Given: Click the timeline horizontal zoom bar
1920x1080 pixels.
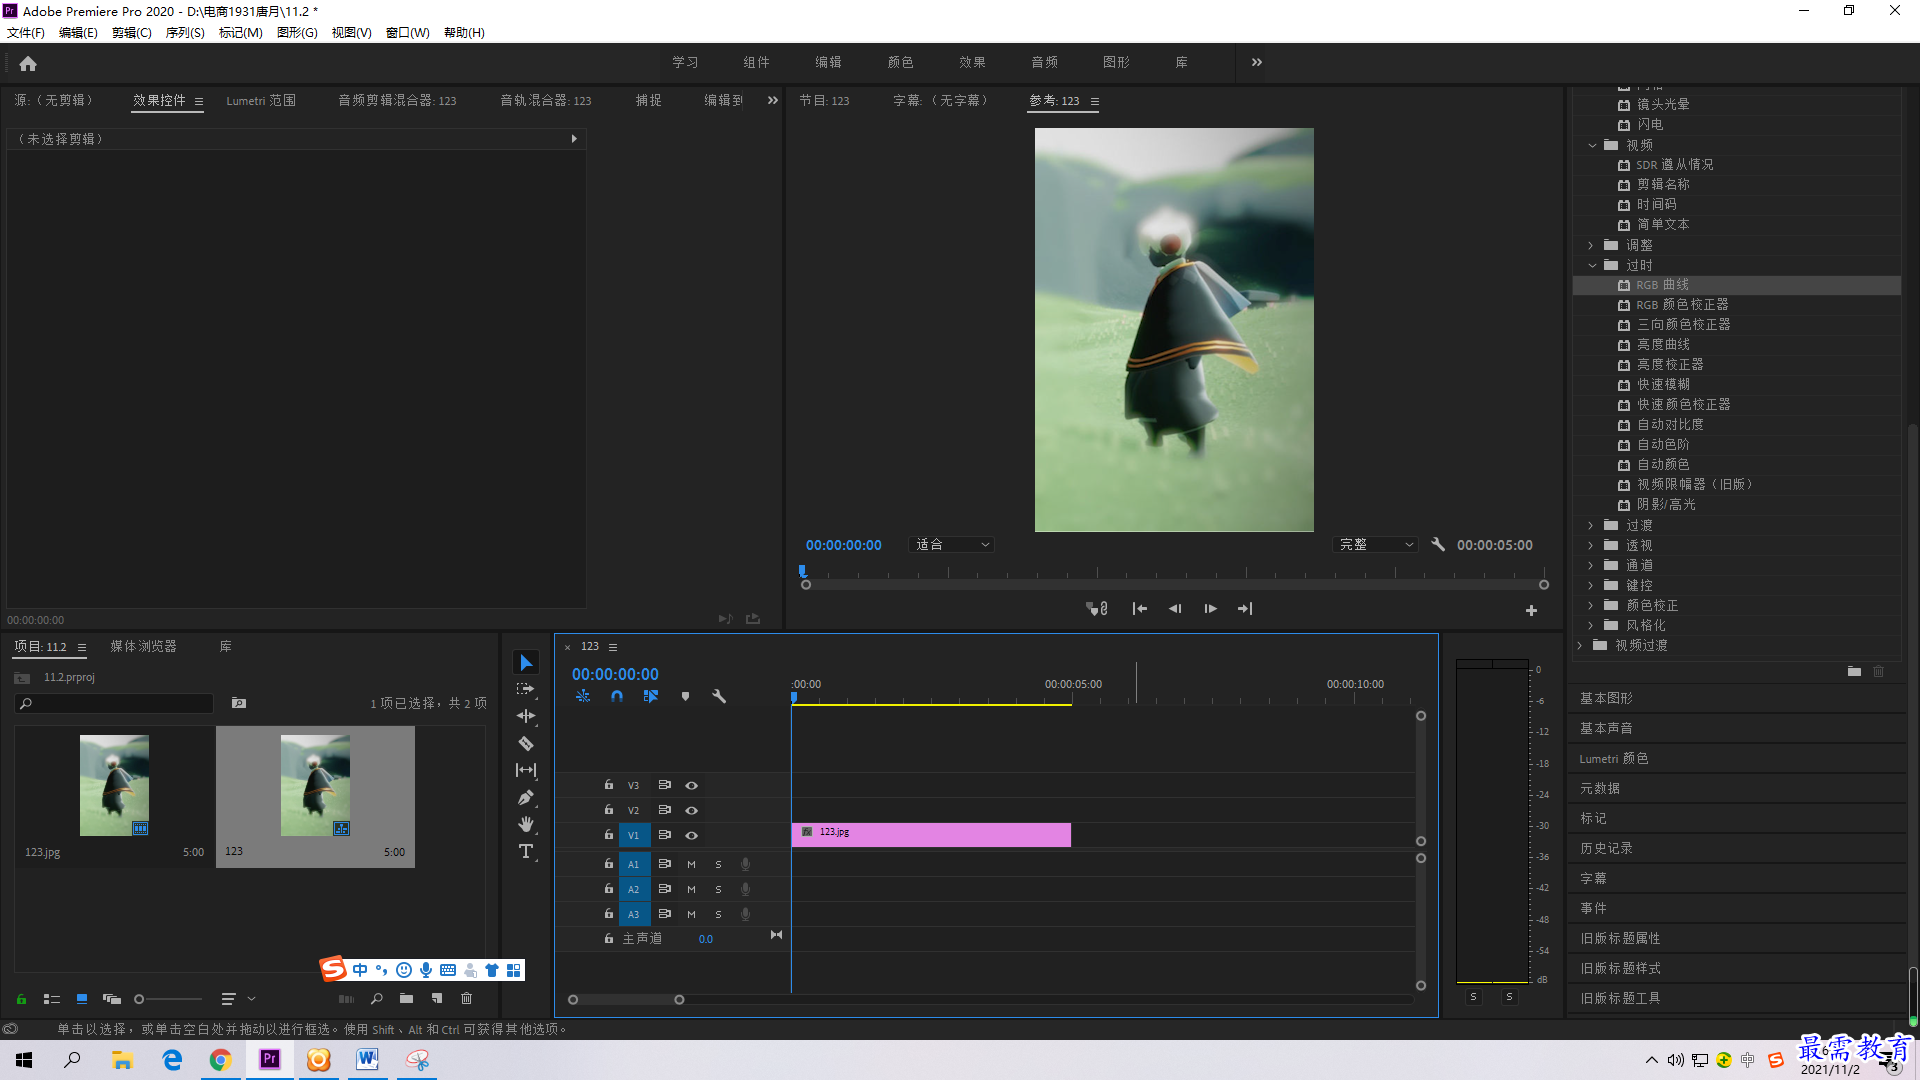Looking at the screenshot, I should click(626, 1000).
